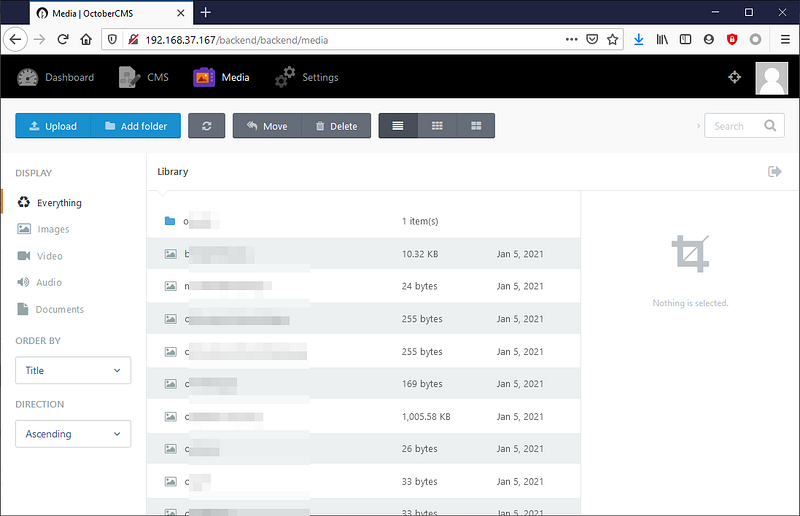800x516 pixels.
Task: Click the address bar URL
Action: point(237,40)
